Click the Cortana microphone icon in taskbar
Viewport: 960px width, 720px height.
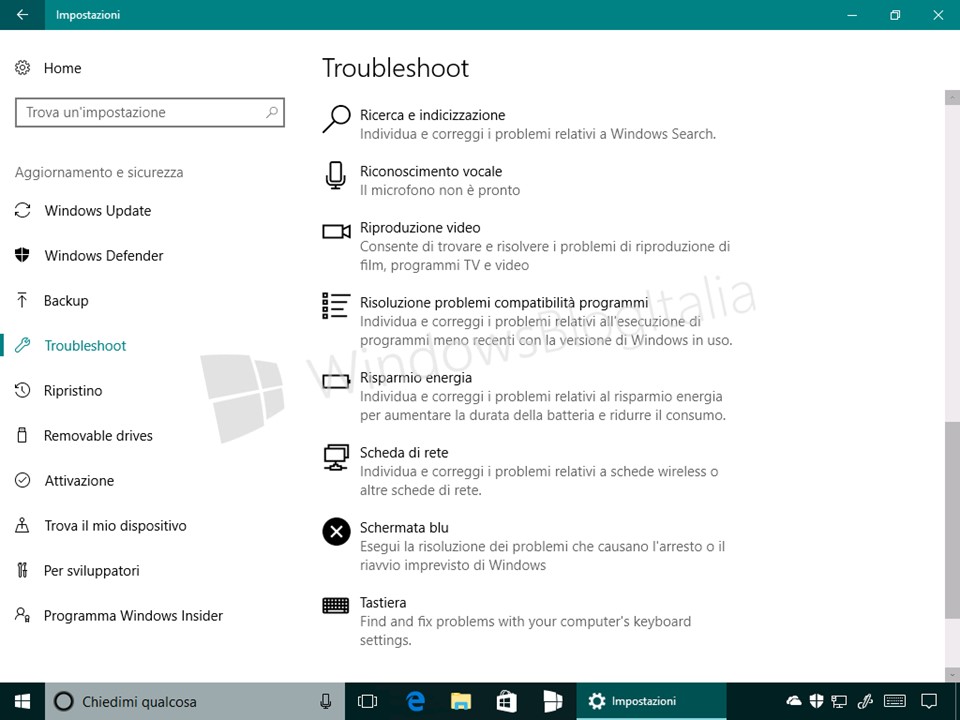pos(326,702)
